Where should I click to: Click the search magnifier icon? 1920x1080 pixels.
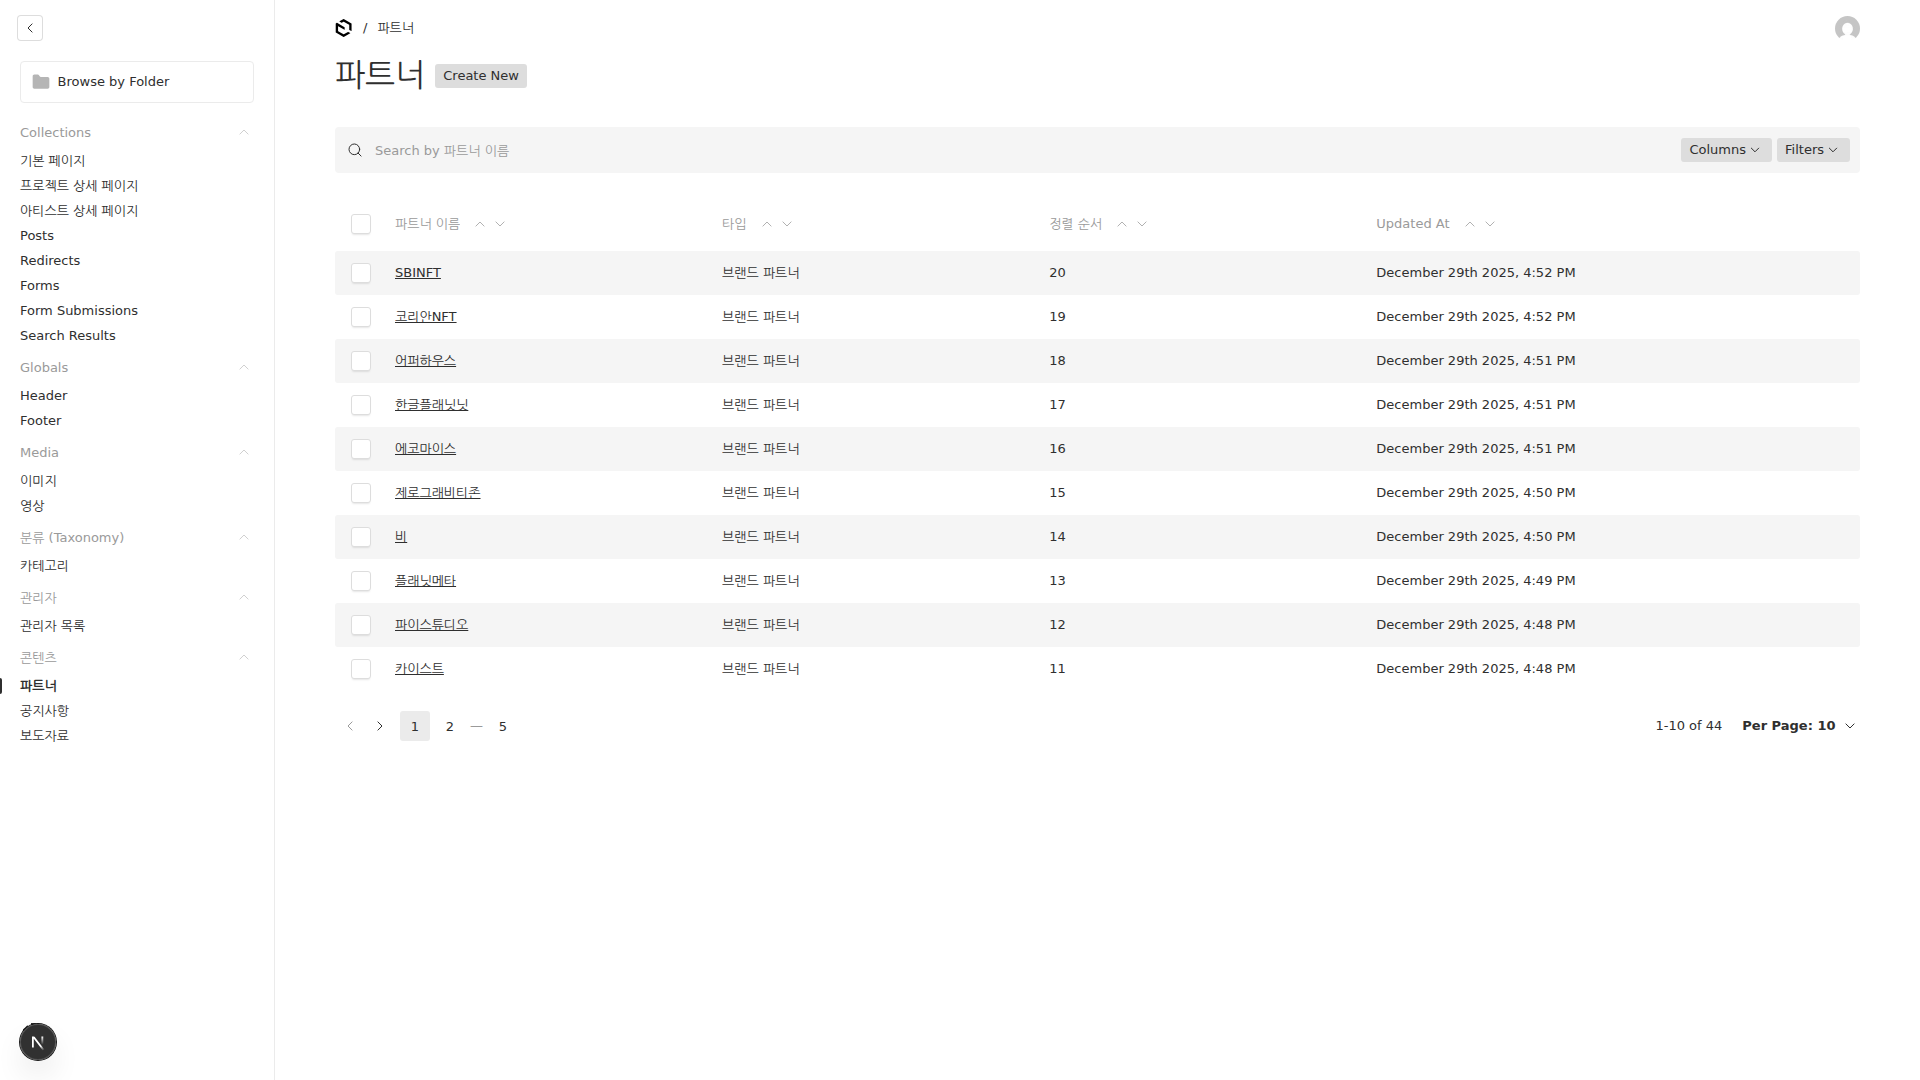click(x=355, y=150)
